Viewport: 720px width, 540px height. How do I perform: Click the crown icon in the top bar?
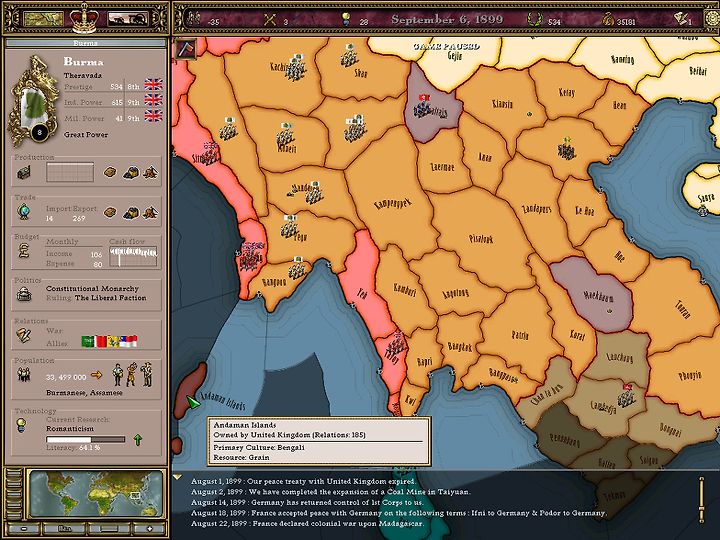[x=84, y=17]
